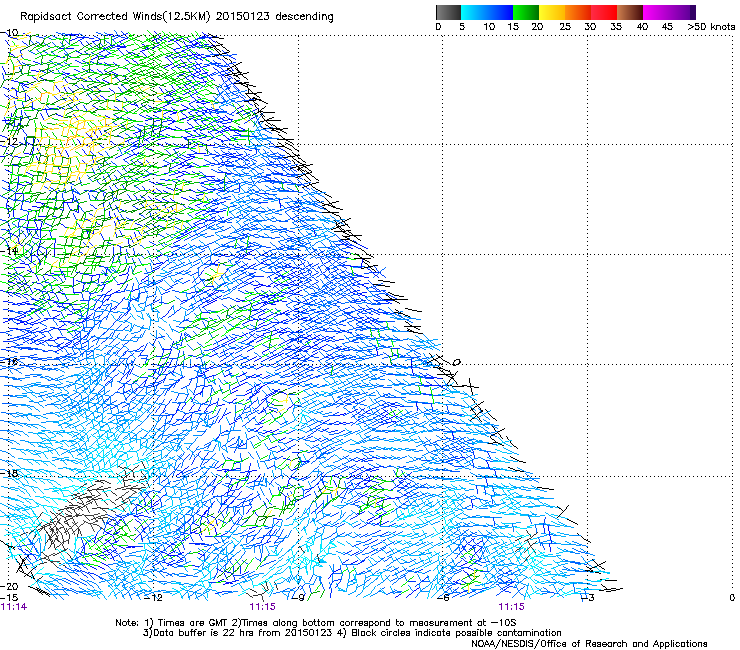
Task: Click the '-20' latitude label on the left axis
Action: [9, 586]
